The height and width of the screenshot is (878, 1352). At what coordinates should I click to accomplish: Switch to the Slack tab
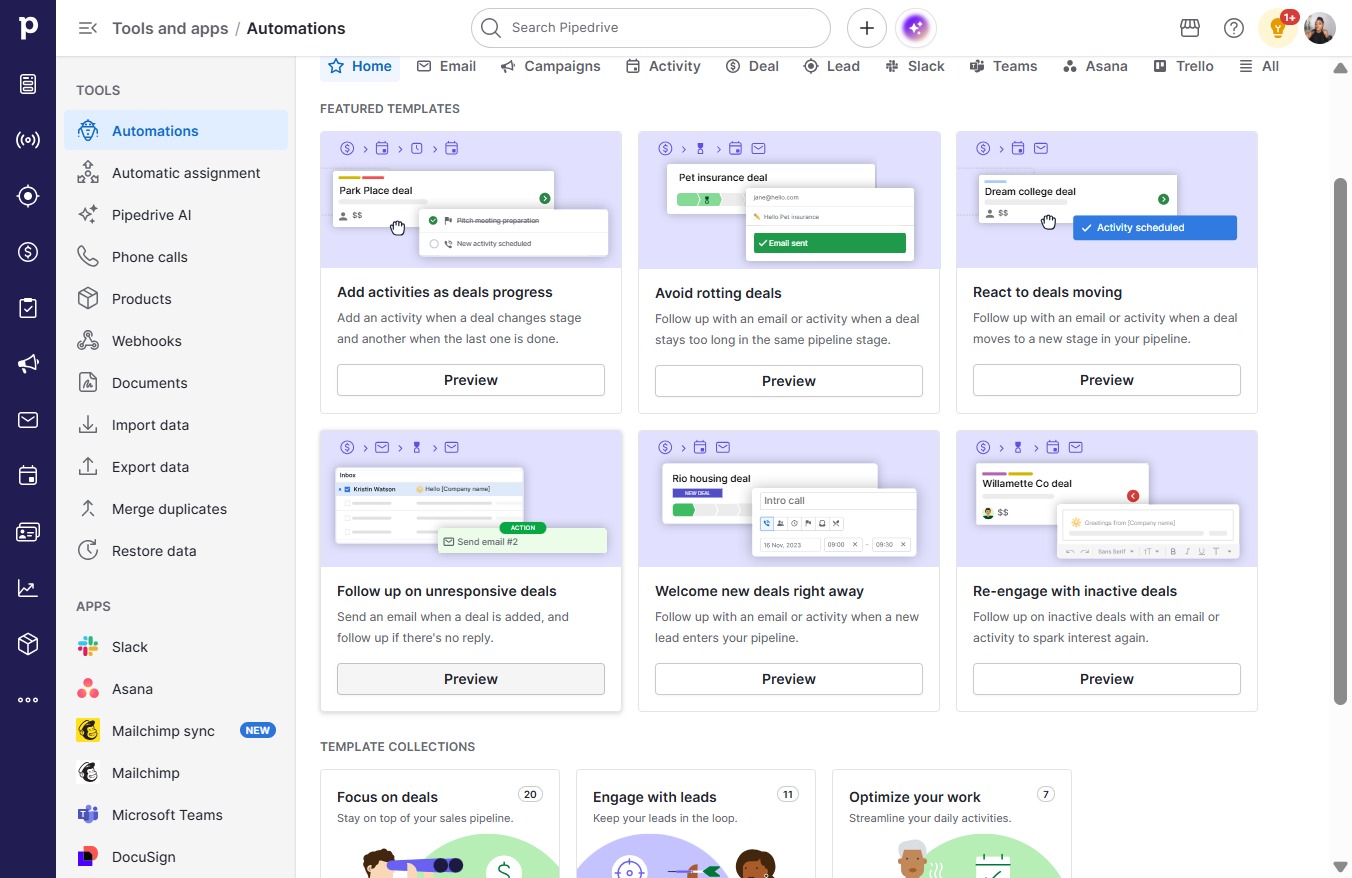[914, 66]
